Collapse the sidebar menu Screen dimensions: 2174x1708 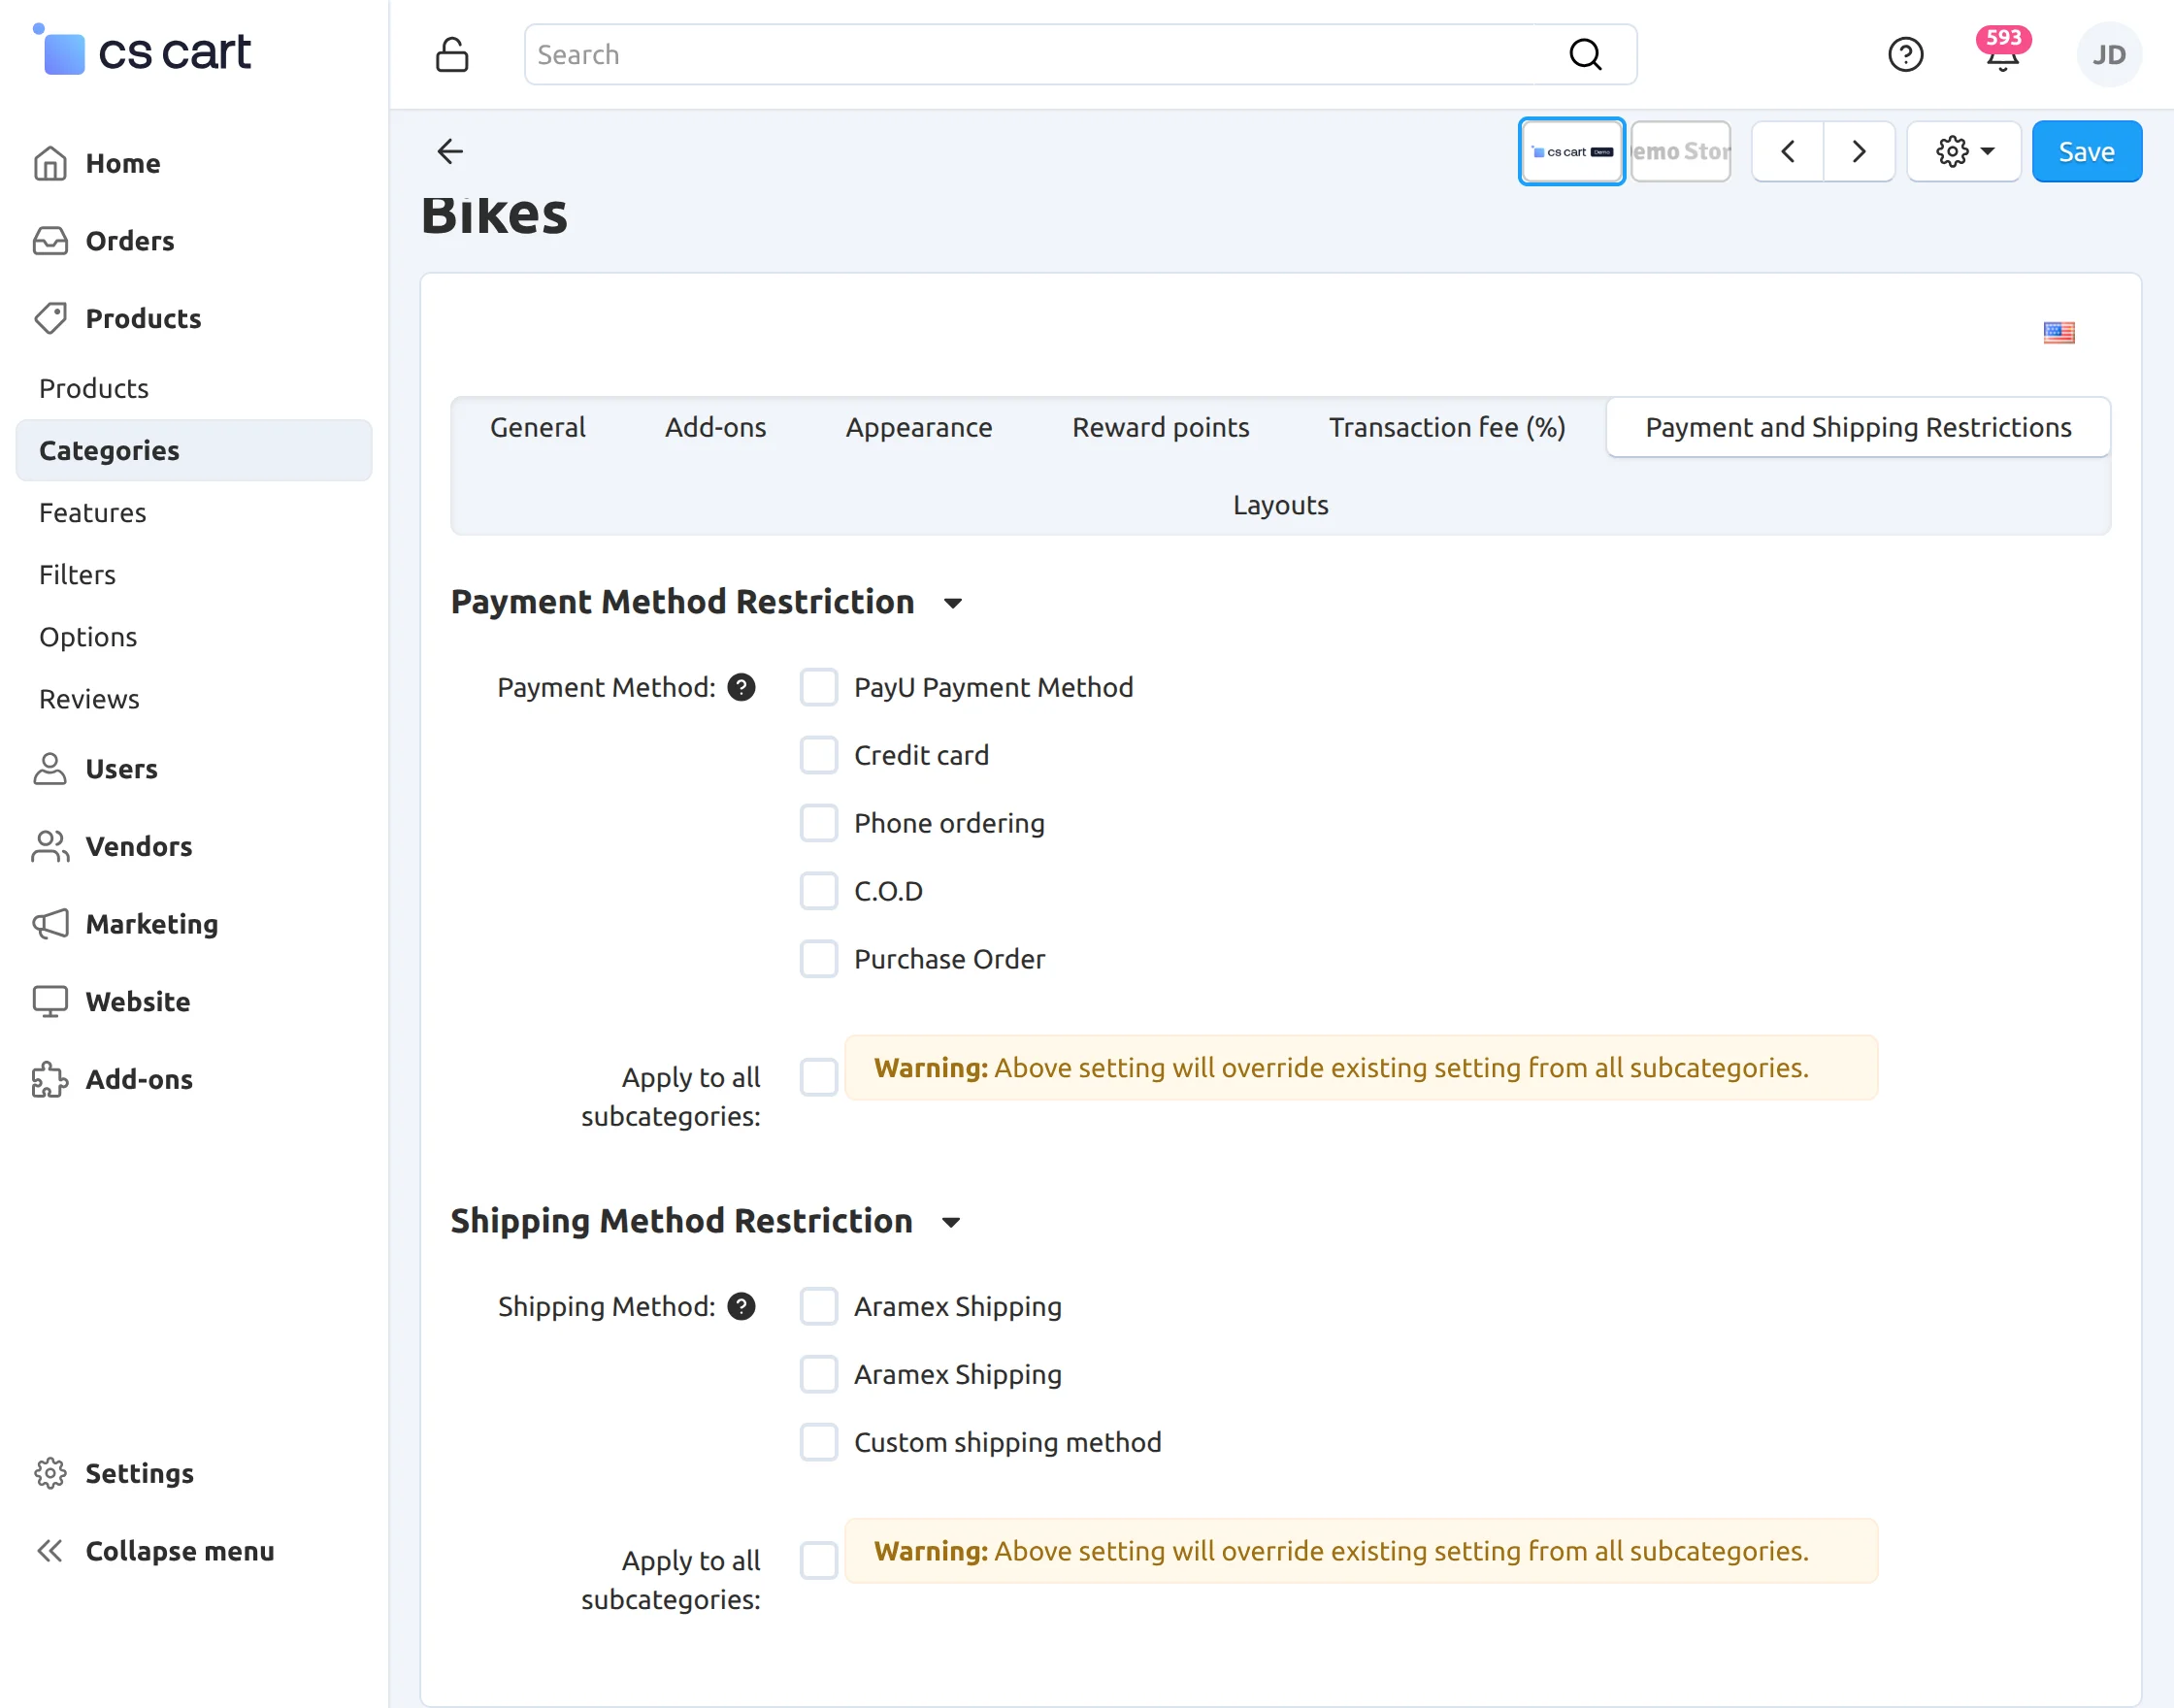(154, 1551)
